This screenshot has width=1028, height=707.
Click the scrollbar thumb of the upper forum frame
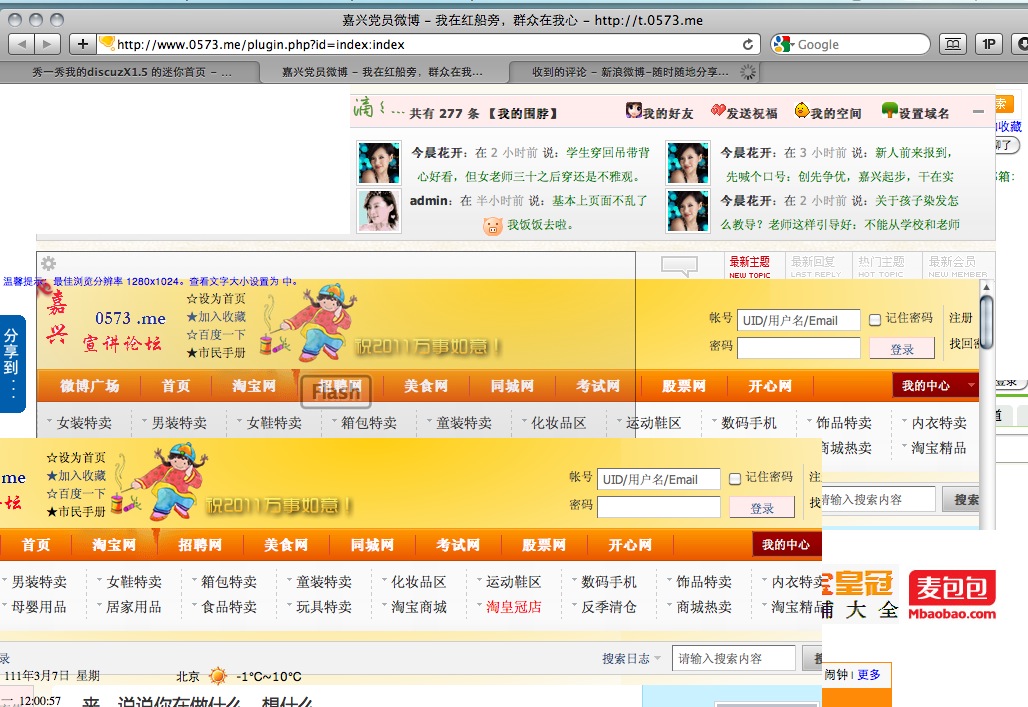point(986,322)
